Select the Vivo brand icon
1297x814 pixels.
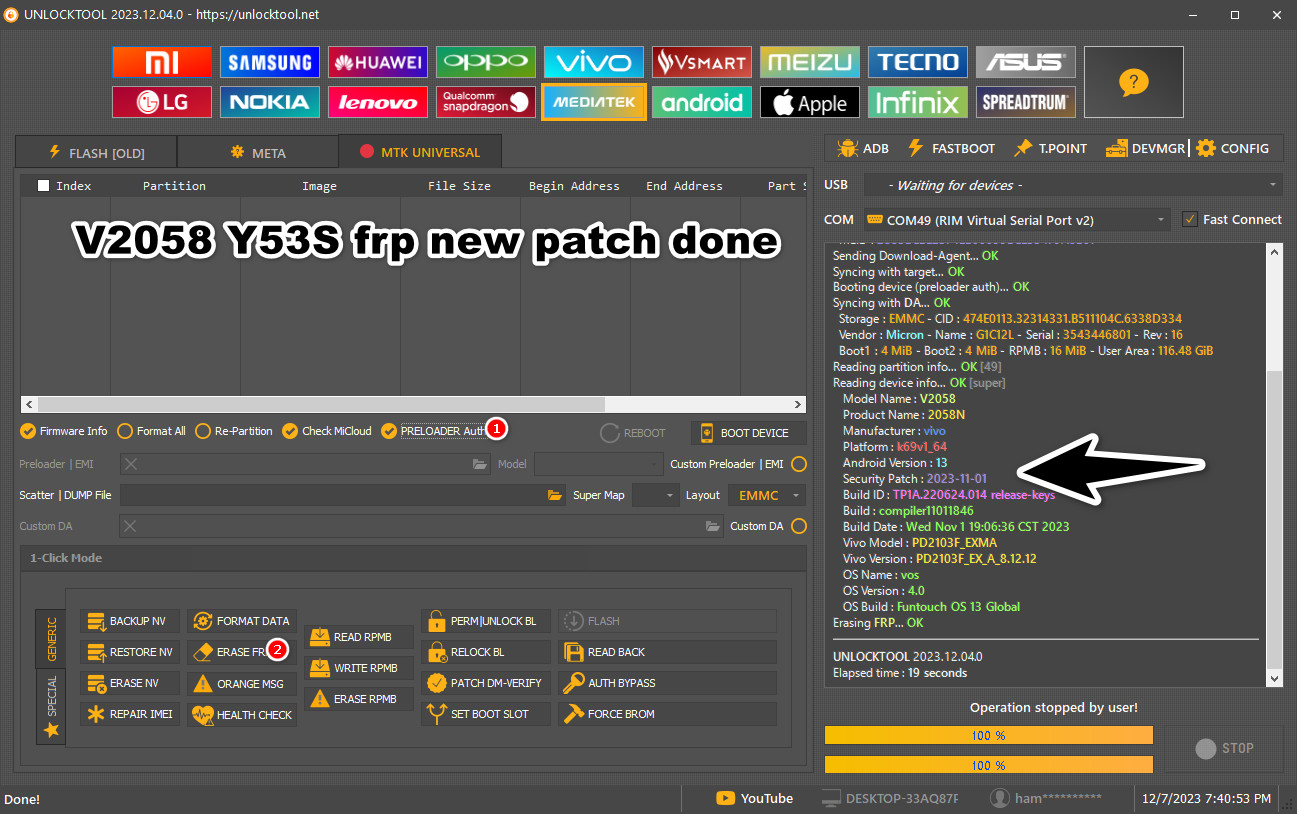coord(594,62)
